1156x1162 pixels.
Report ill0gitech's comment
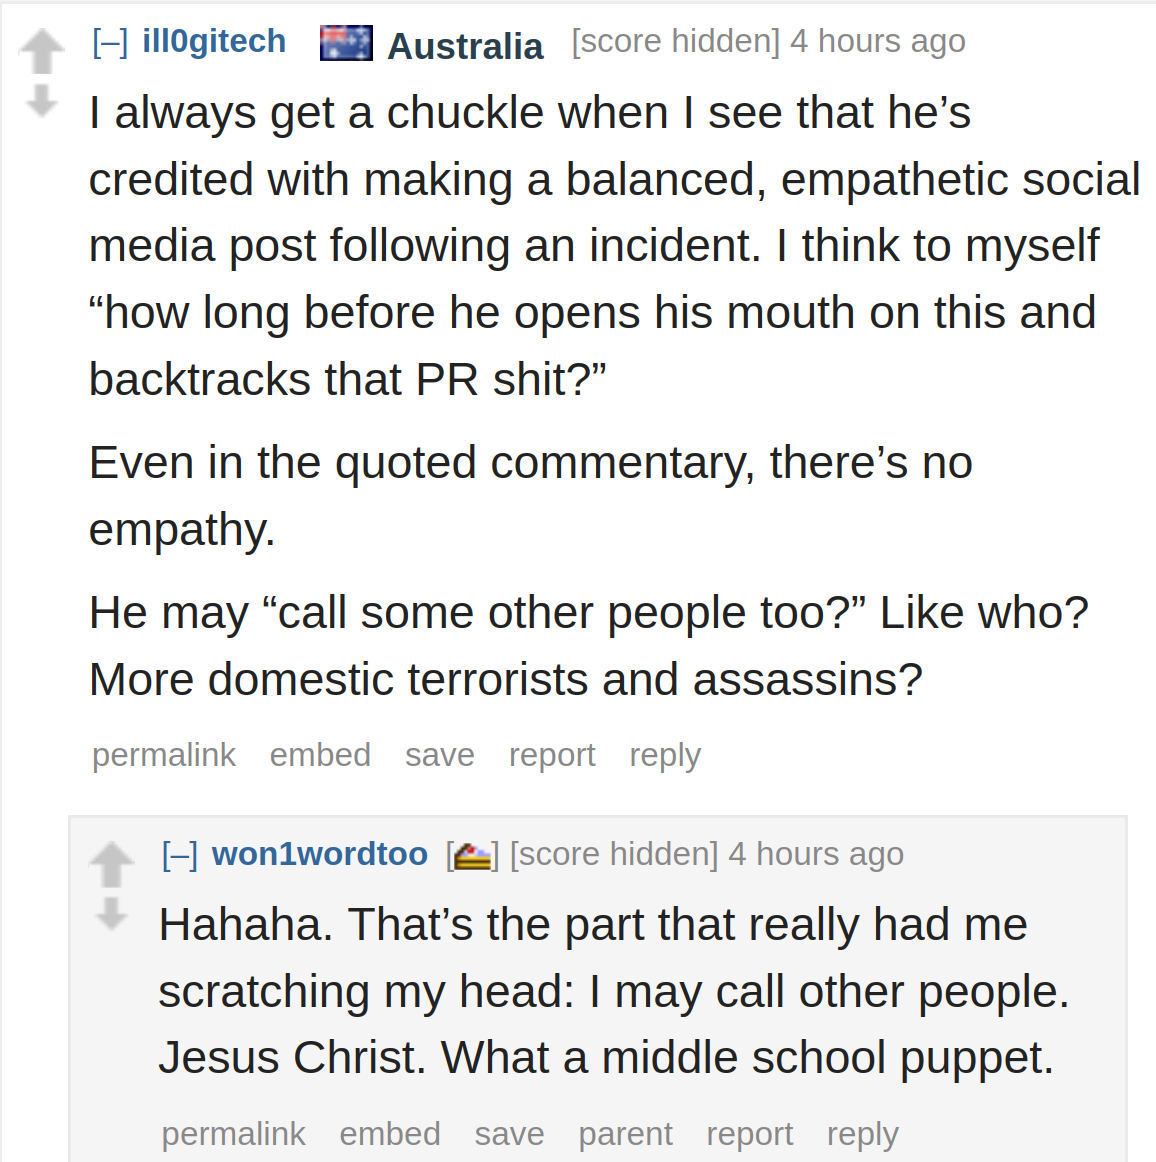click(552, 756)
